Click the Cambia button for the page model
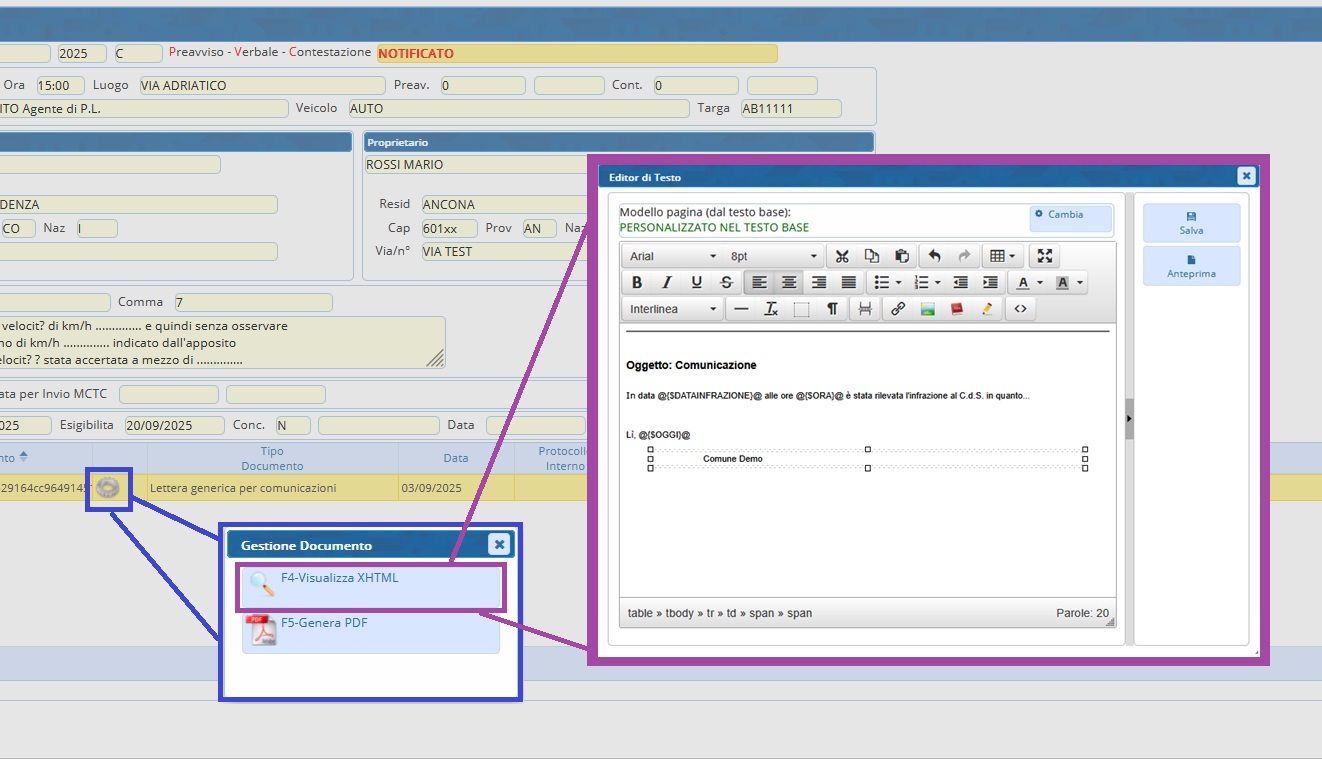The width and height of the screenshot is (1322, 759). click(x=1071, y=218)
